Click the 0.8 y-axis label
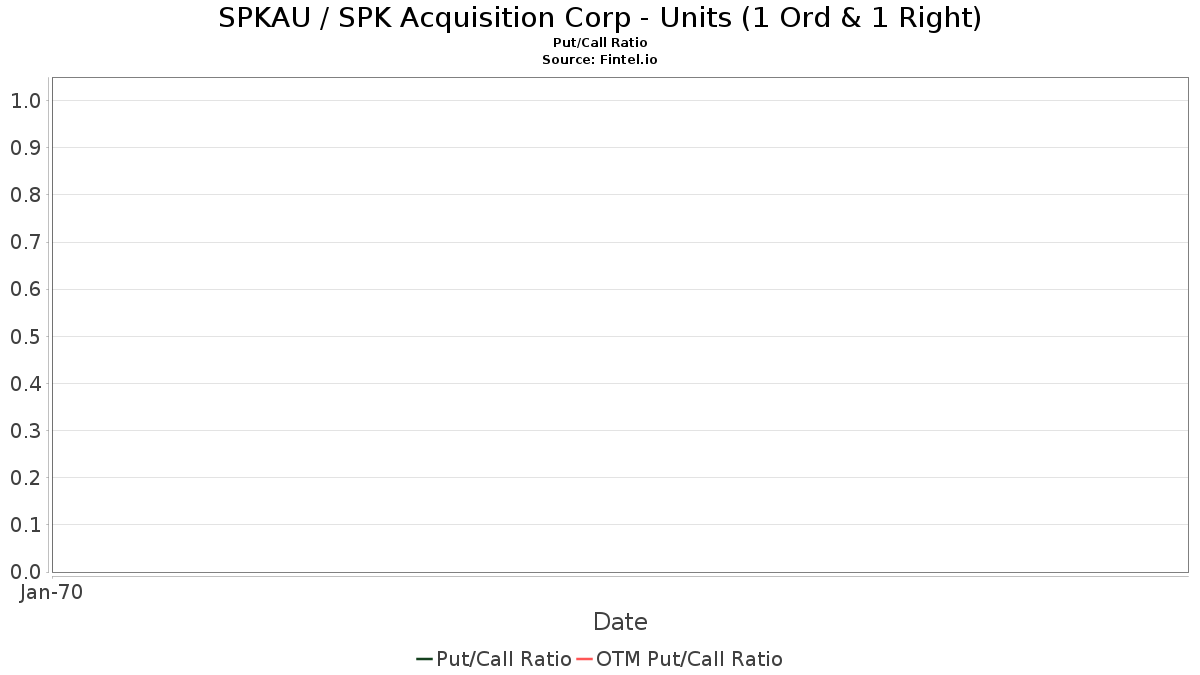This screenshot has height=675, width=1200. [x=25, y=195]
